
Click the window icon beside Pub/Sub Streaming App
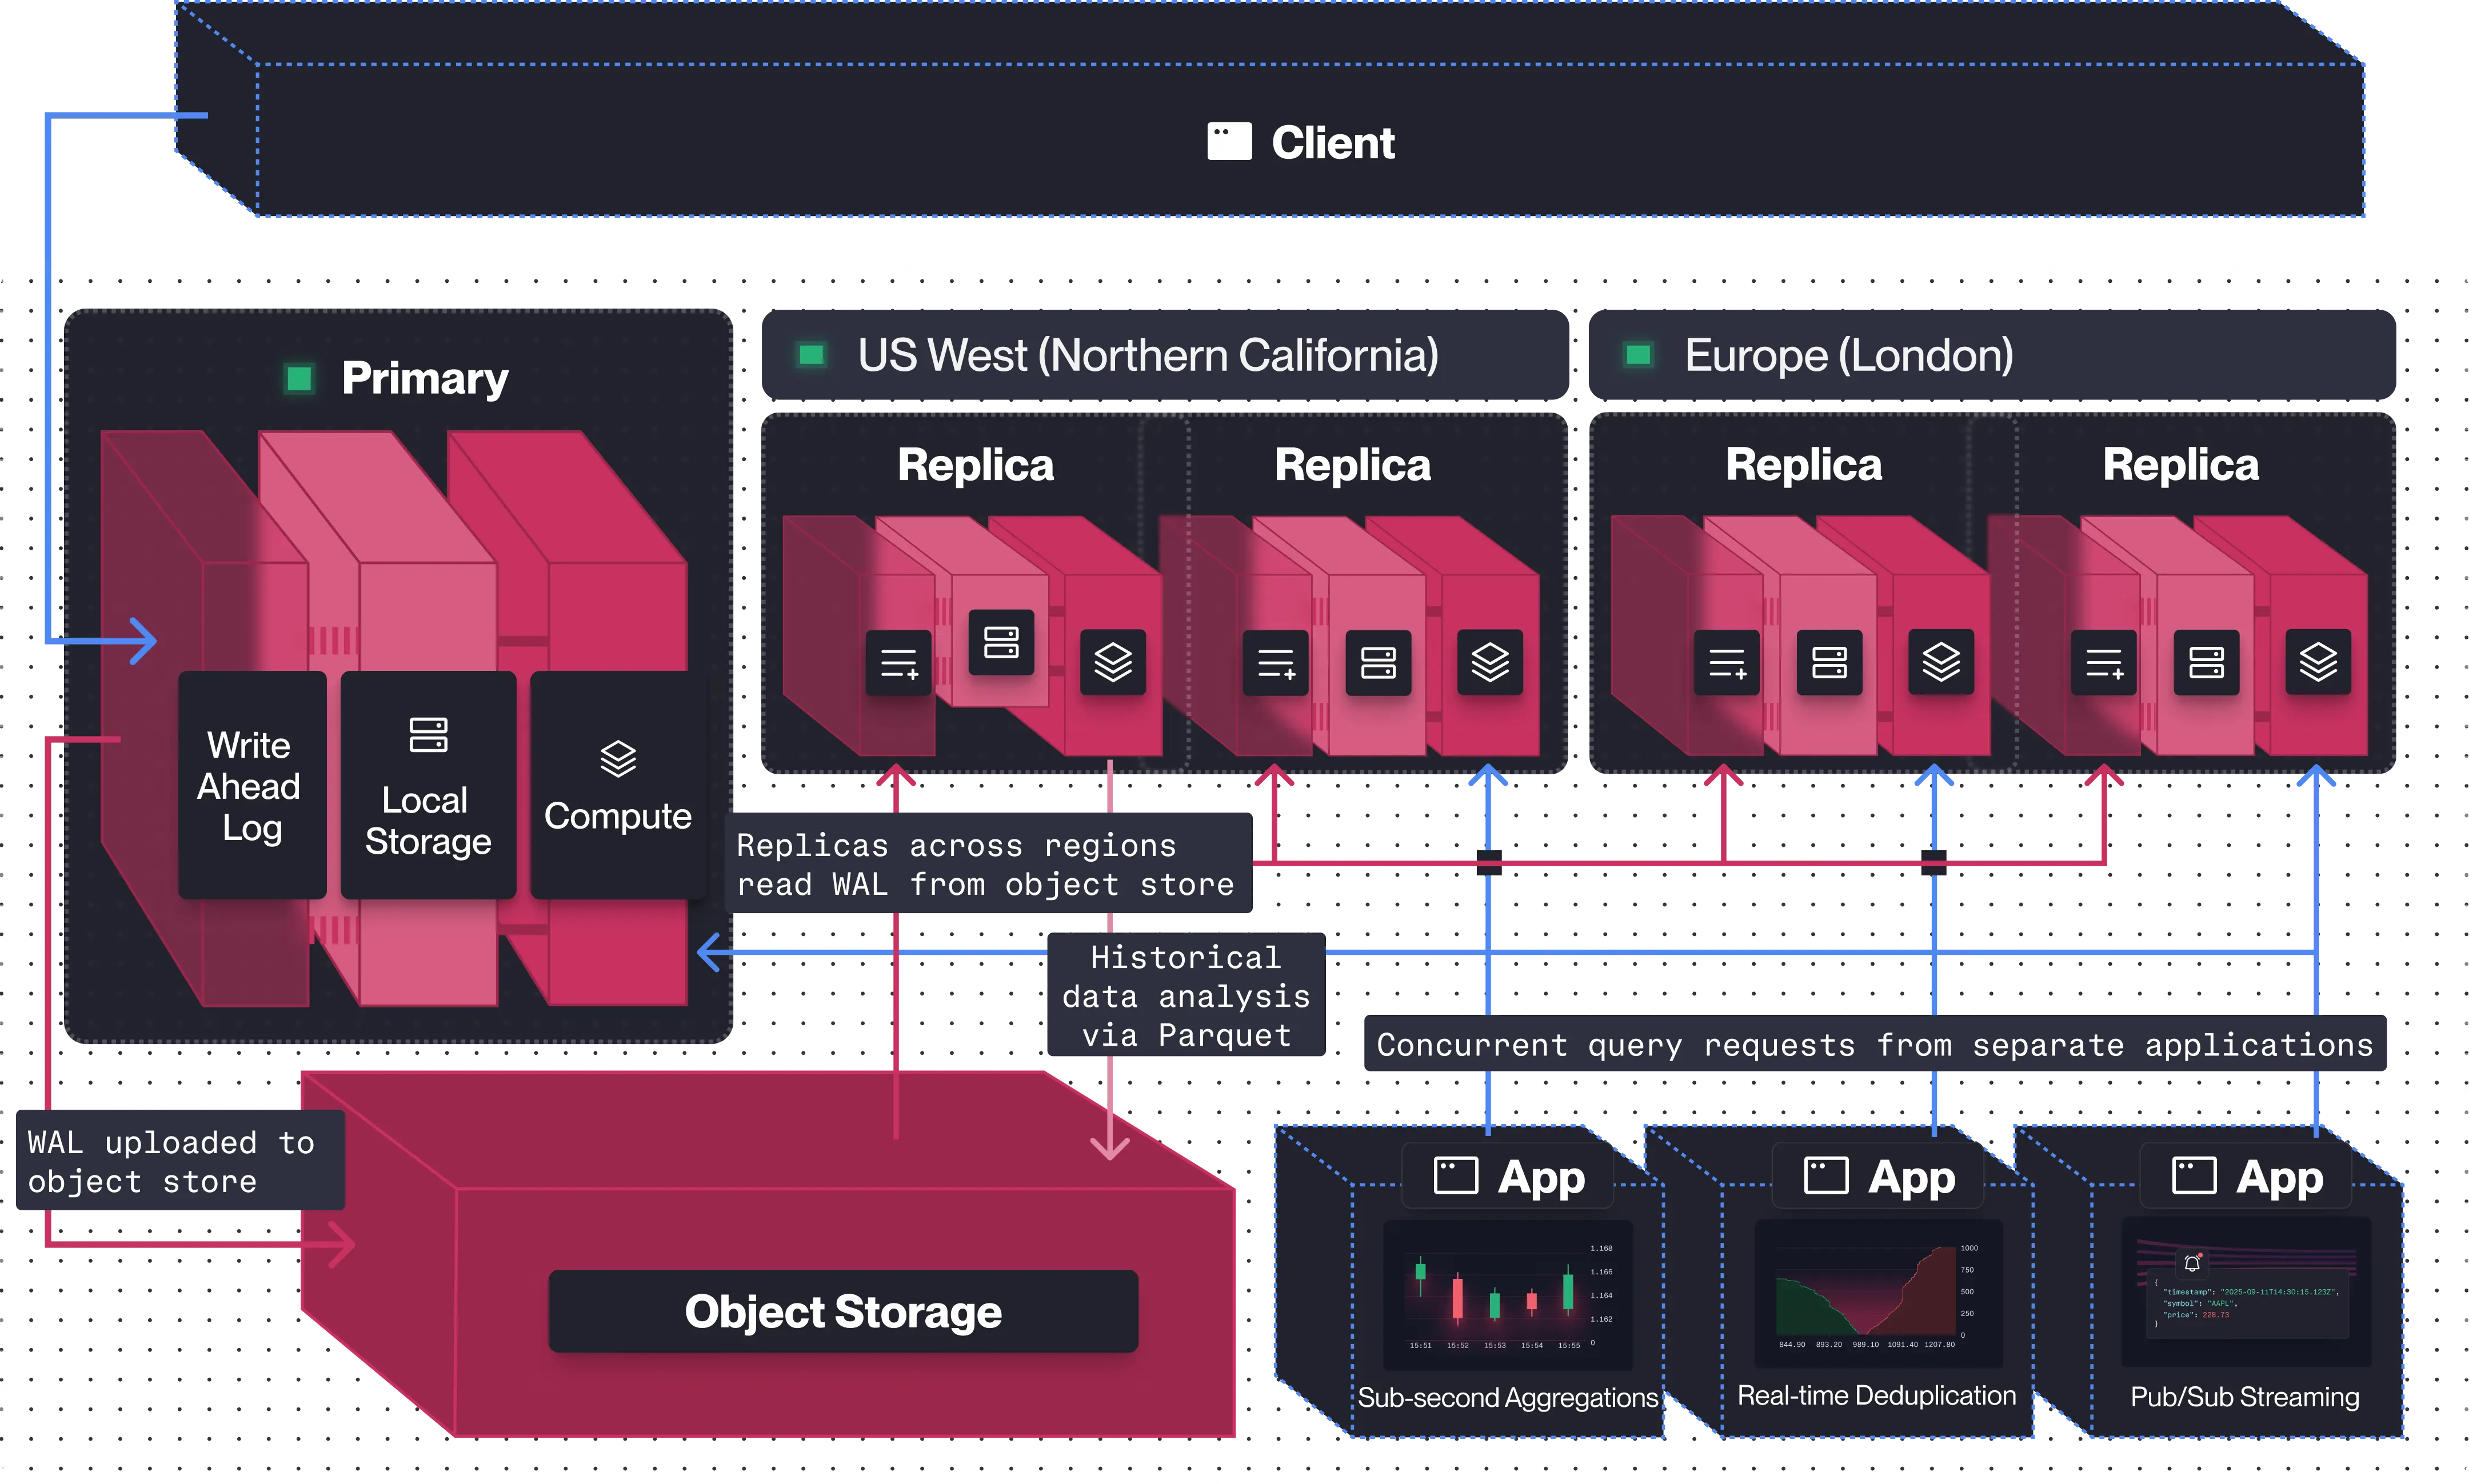tap(2194, 1176)
